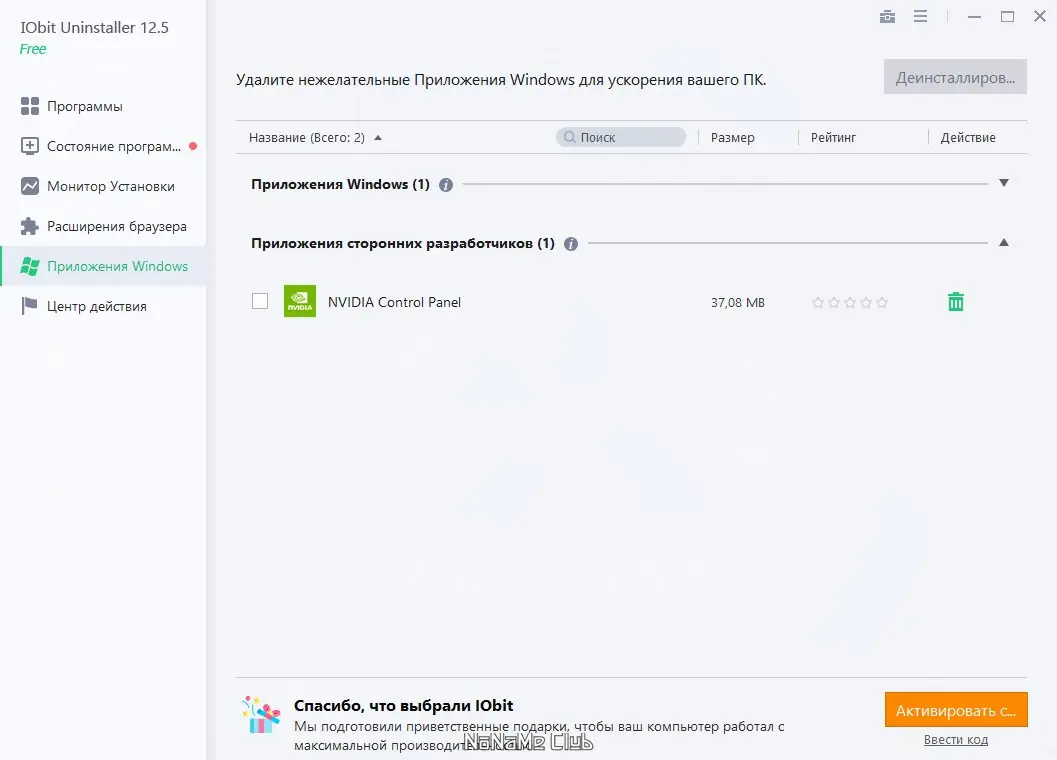Click the IObit Uninstaller 12.5 title

(x=94, y=28)
